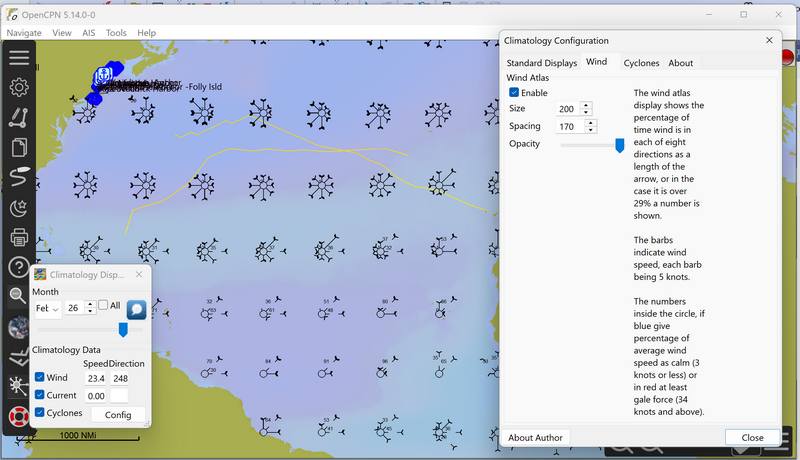The image size is (800, 460).
Task: Click the OpenCPN app icon in the title bar
Action: [x=13, y=15]
